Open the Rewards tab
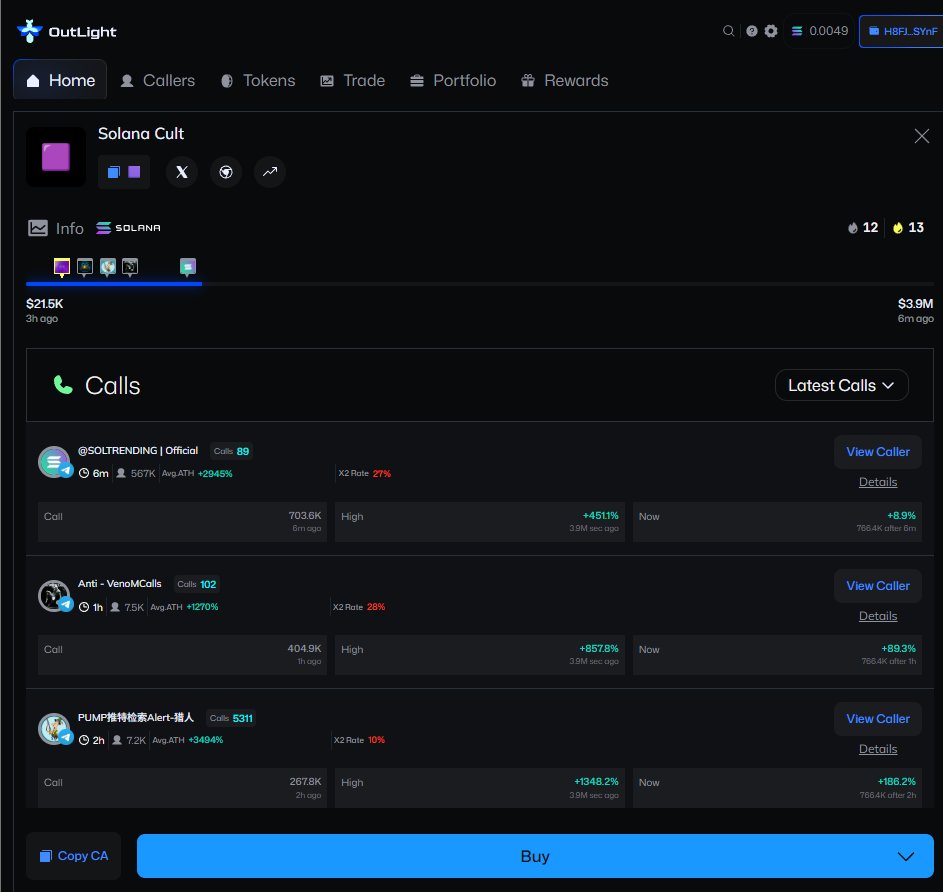The width and height of the screenshot is (943, 892). [565, 80]
